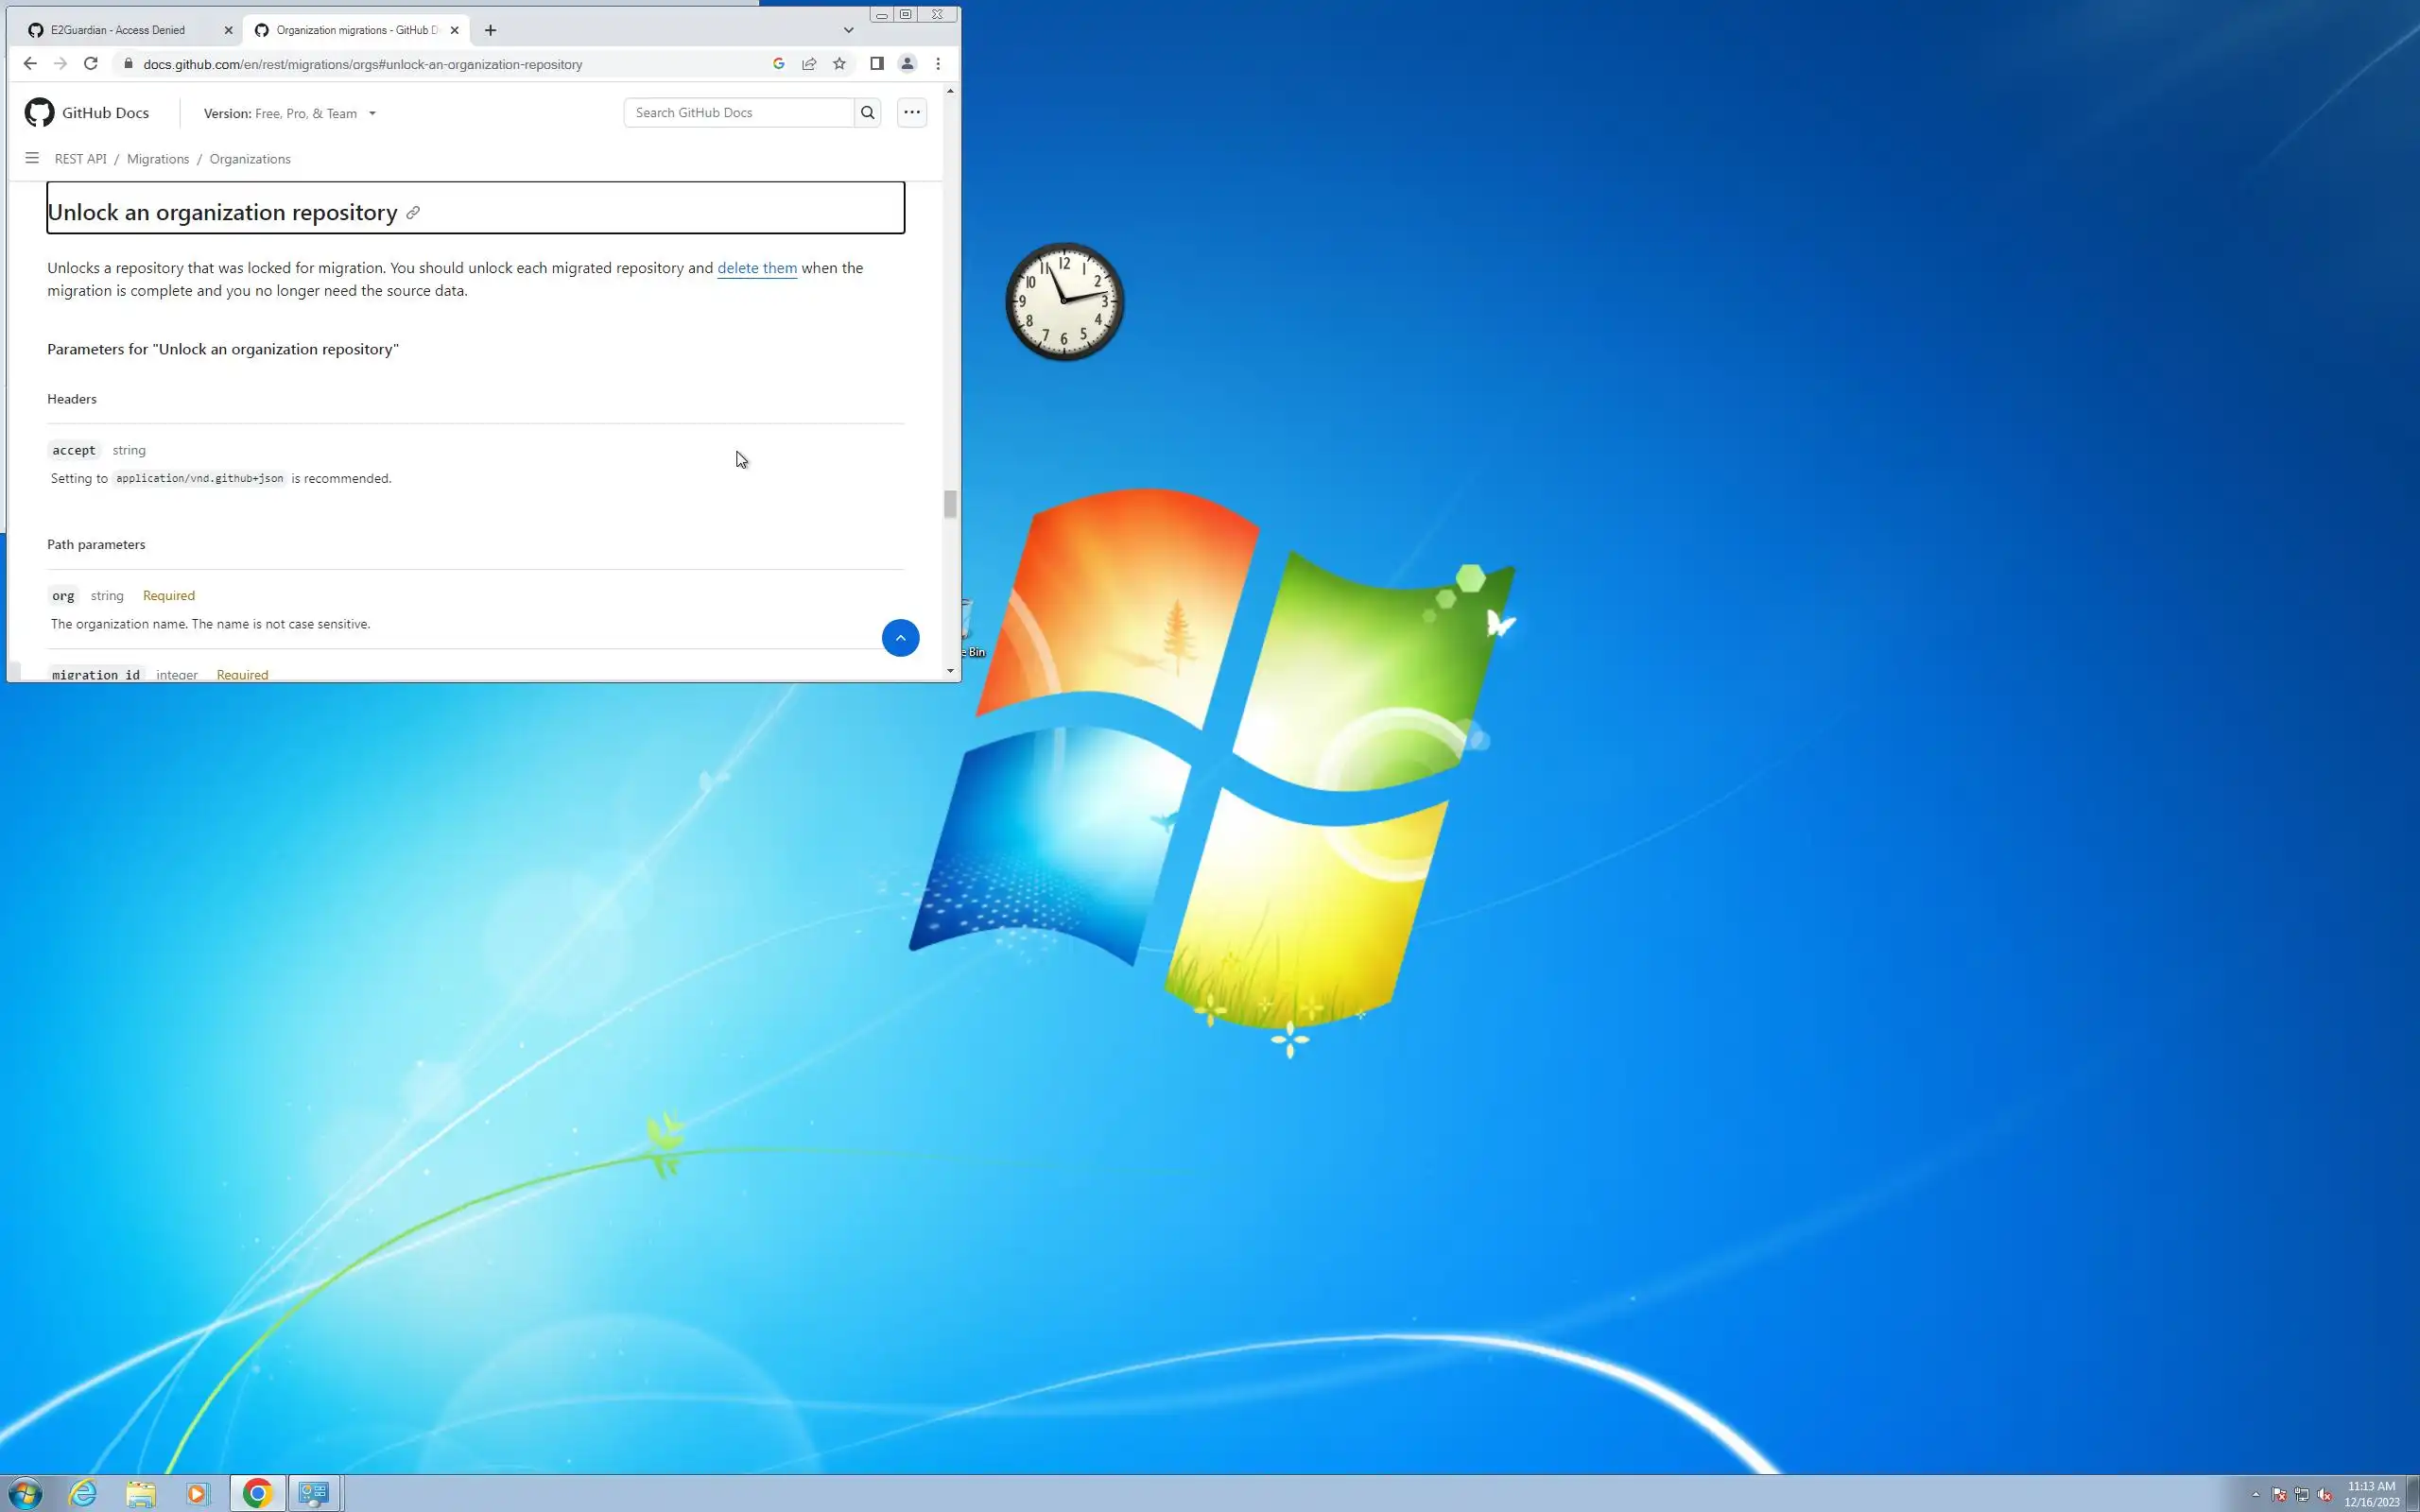Reload the page
This screenshot has width=2420, height=1512.
[91, 64]
